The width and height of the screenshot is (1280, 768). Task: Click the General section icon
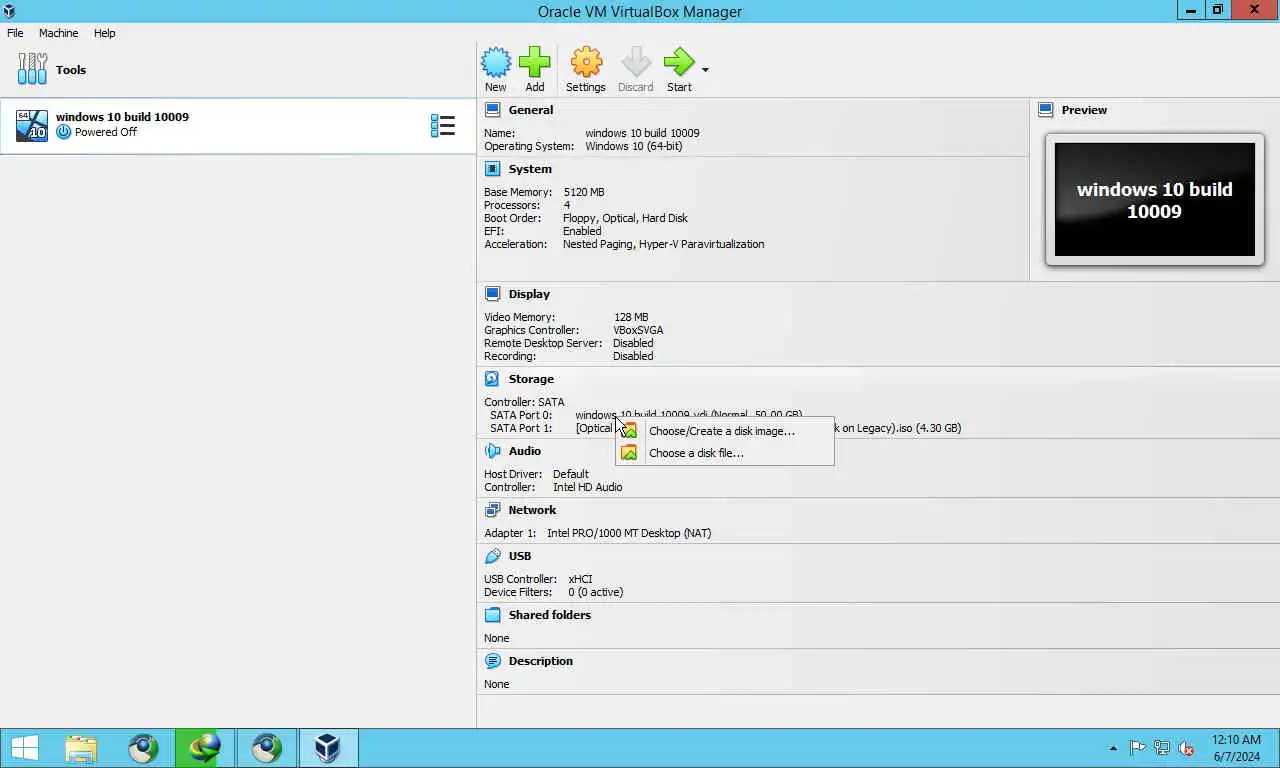click(x=492, y=110)
